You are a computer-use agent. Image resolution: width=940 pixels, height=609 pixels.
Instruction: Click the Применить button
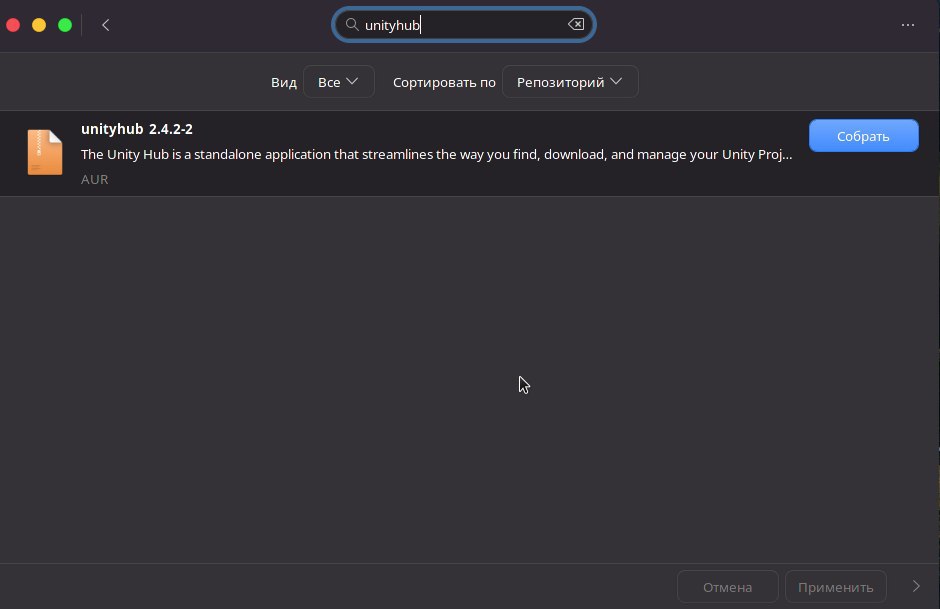[835, 587]
